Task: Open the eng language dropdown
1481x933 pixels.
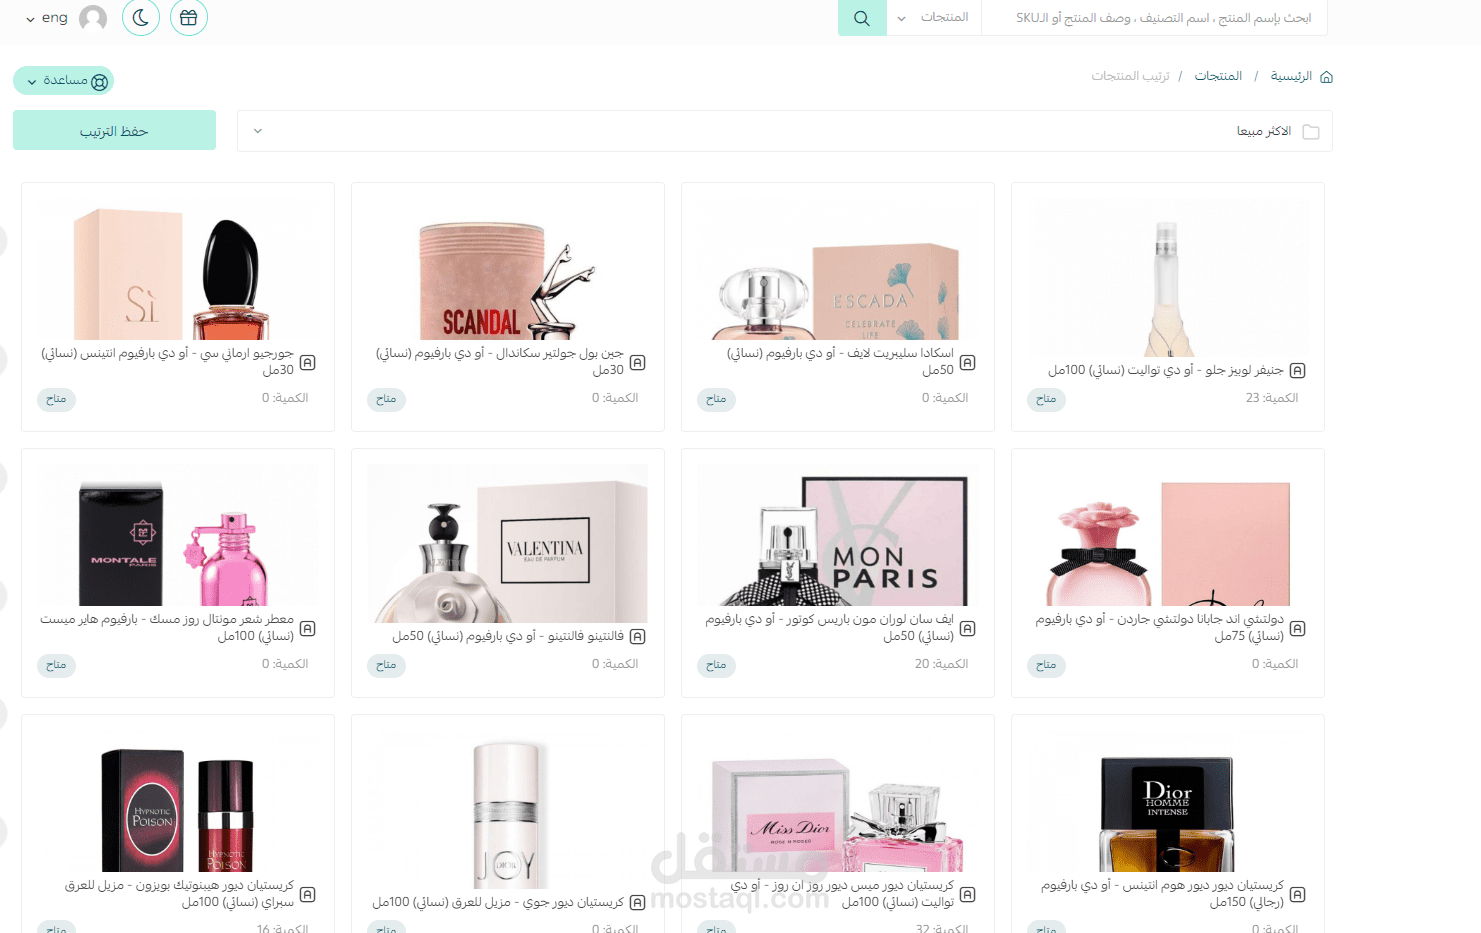Action: pyautogui.click(x=47, y=18)
